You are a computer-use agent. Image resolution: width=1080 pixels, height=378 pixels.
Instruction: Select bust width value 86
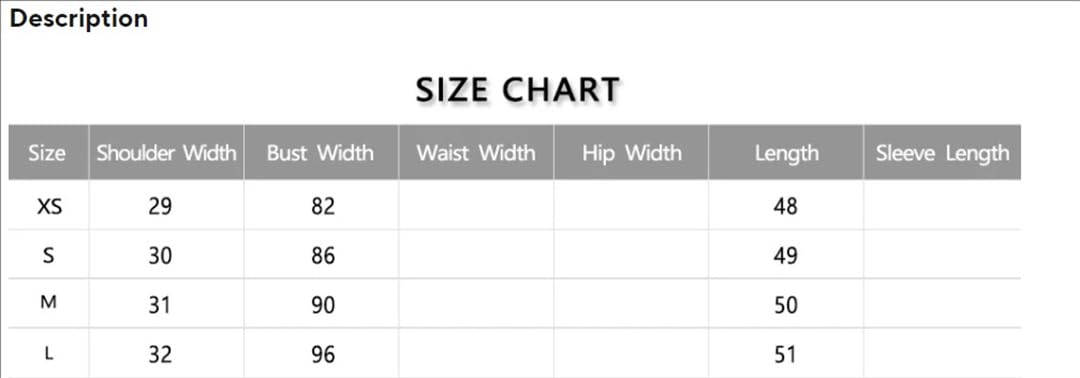[x=322, y=256]
